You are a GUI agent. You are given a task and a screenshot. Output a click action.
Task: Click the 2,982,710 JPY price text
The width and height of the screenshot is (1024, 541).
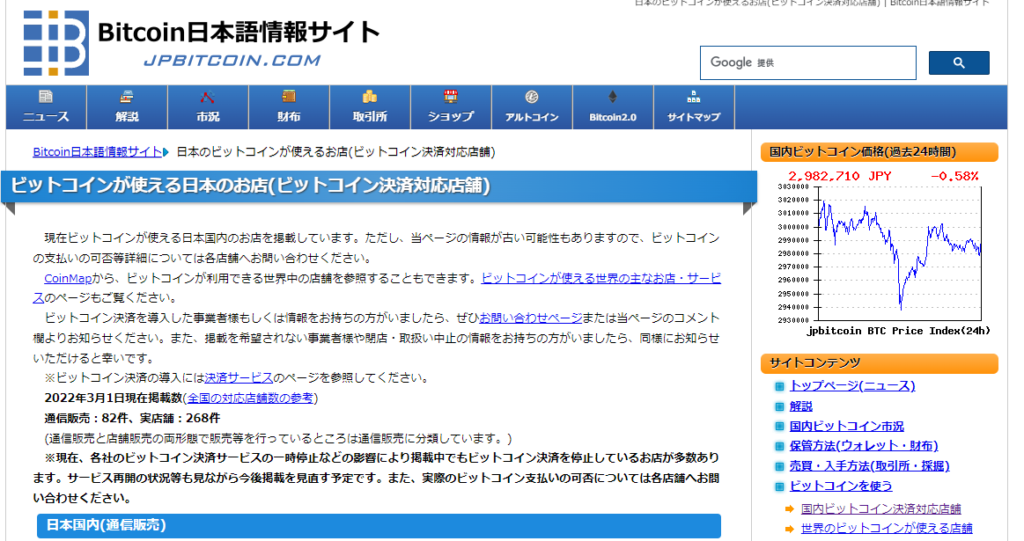click(840, 176)
